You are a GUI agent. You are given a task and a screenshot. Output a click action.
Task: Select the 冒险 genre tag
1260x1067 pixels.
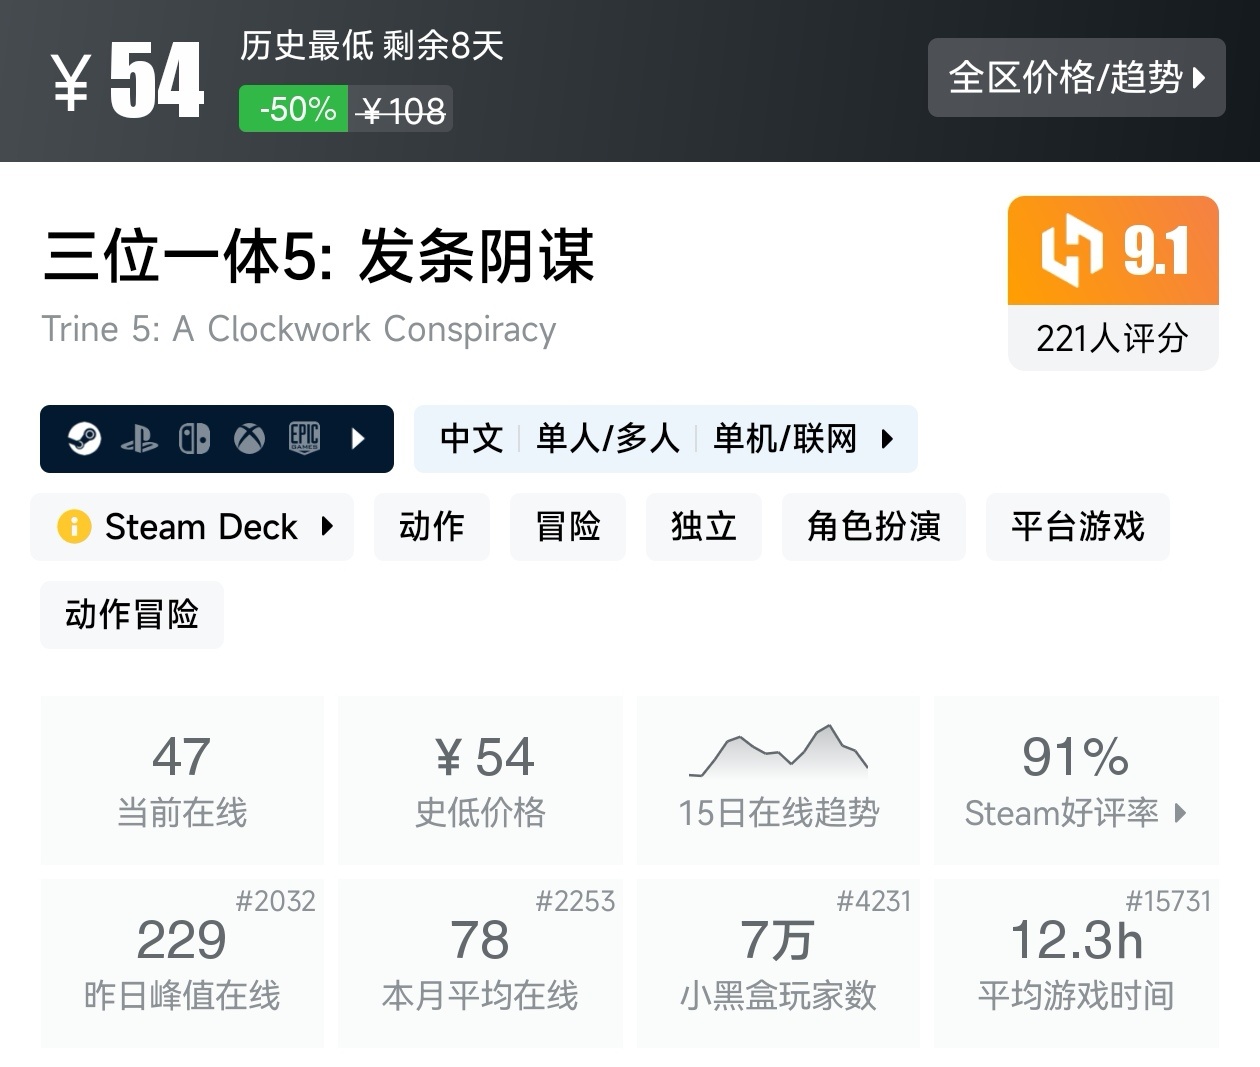[x=567, y=526]
